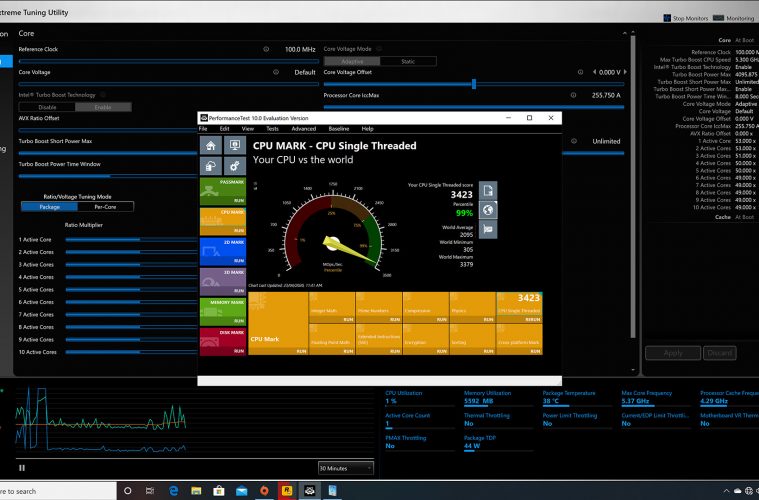Click the Stop Monitors icon
759x500 pixels.
tap(667, 18)
